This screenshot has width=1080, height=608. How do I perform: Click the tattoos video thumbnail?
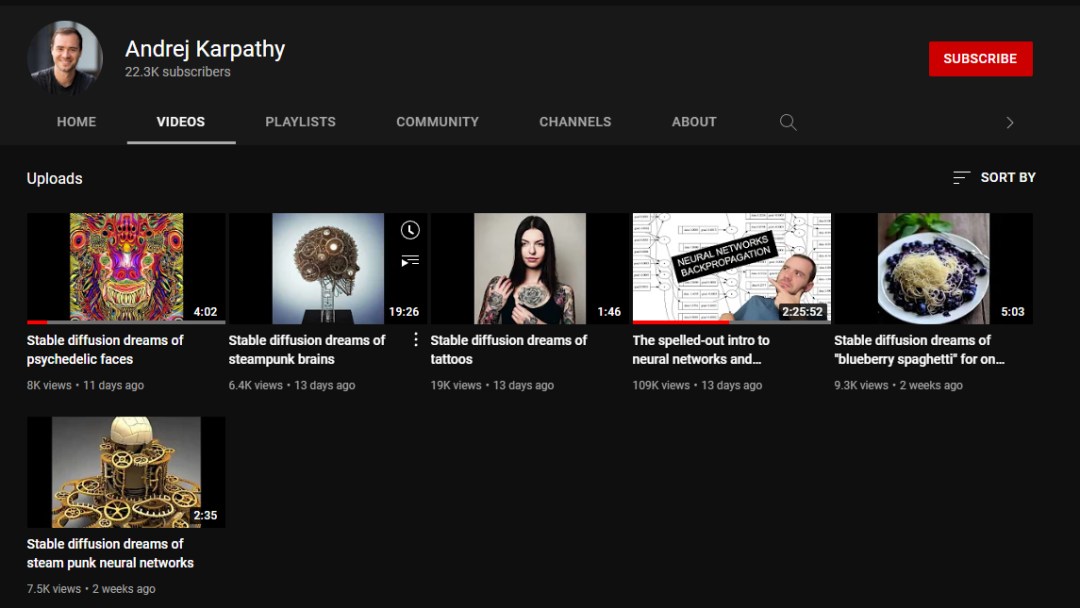tap(529, 268)
